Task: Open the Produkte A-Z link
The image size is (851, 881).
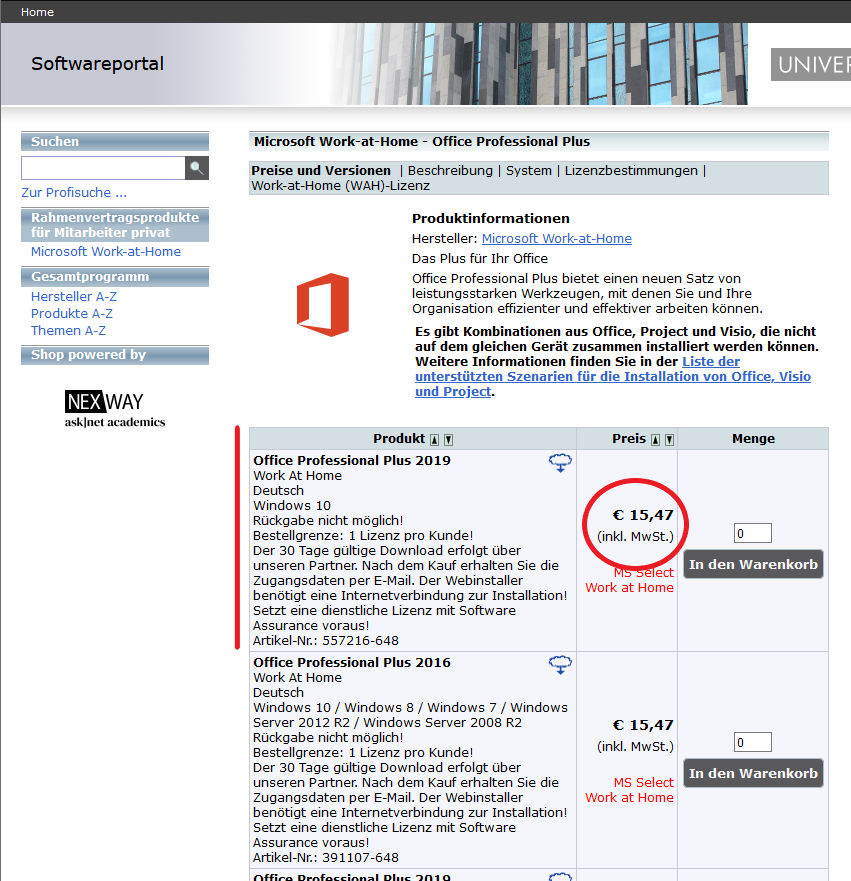Action: 72,314
